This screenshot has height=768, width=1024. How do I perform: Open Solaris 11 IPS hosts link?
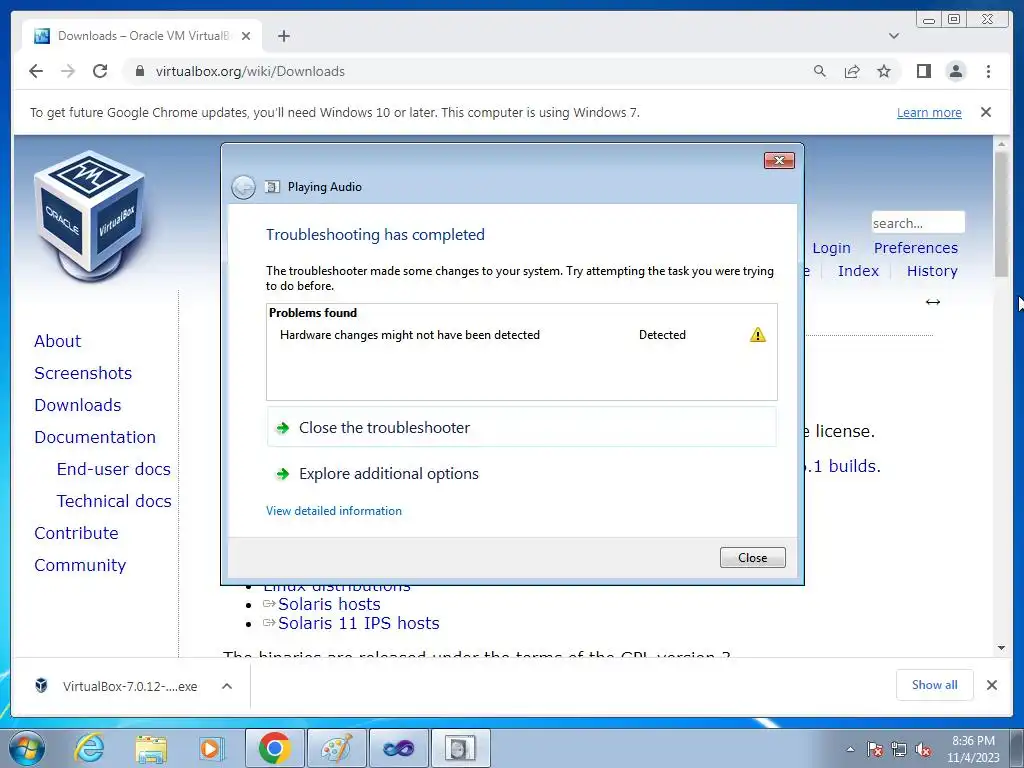(359, 623)
